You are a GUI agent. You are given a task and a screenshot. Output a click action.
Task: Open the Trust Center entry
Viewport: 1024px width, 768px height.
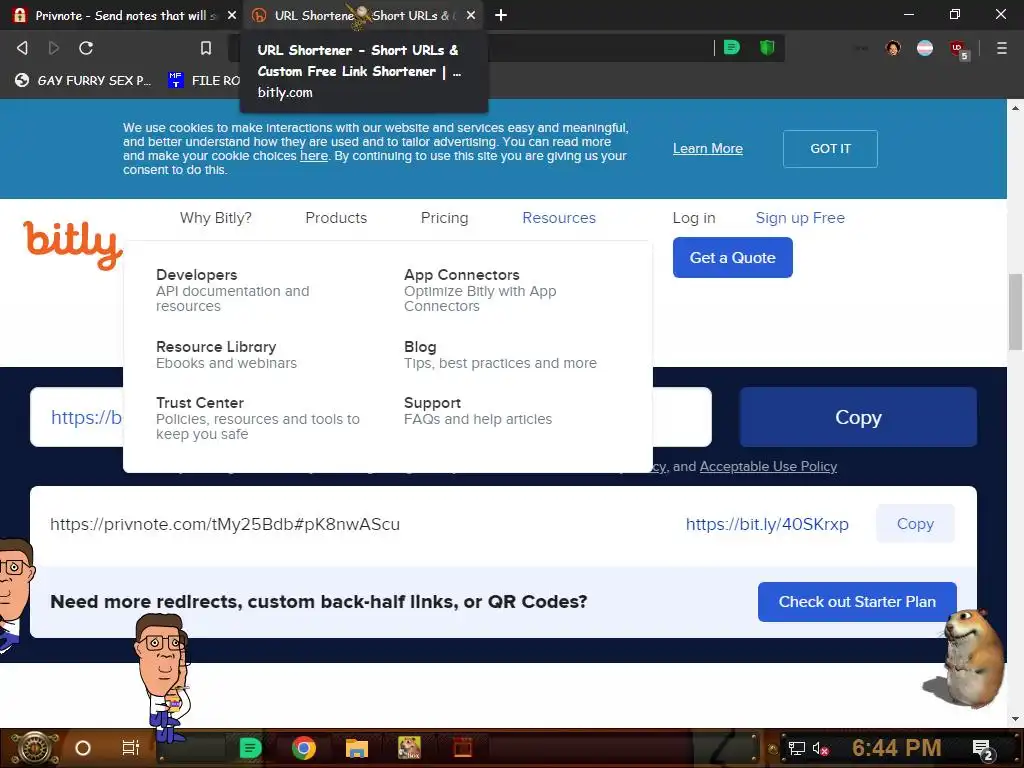tap(258, 418)
